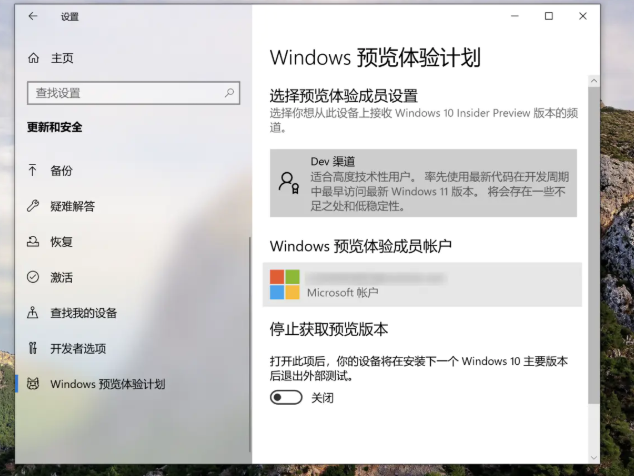
Task: Open the 疑难解答 troubleshoot section
Action: [73, 206]
